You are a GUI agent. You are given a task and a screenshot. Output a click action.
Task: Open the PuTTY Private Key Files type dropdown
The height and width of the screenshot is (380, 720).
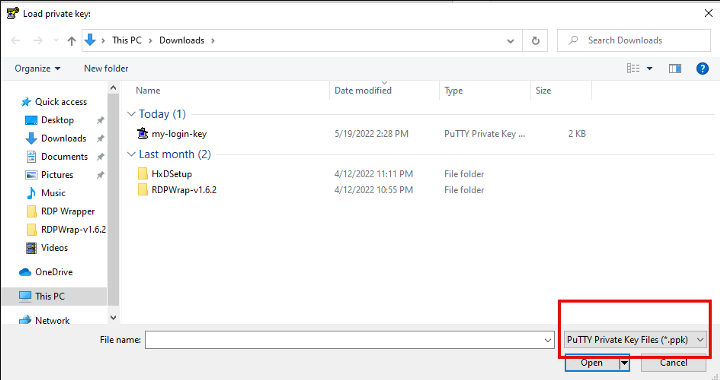[x=635, y=340]
